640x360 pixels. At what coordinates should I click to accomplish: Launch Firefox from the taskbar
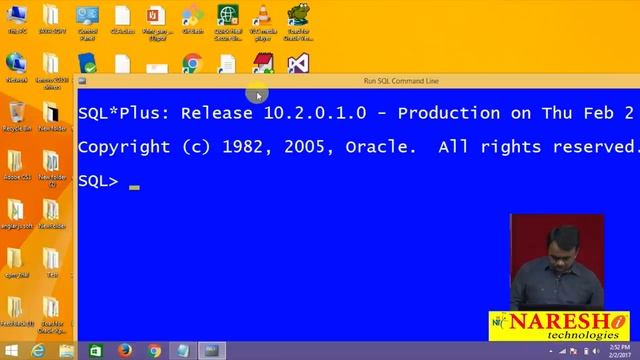(x=124, y=351)
